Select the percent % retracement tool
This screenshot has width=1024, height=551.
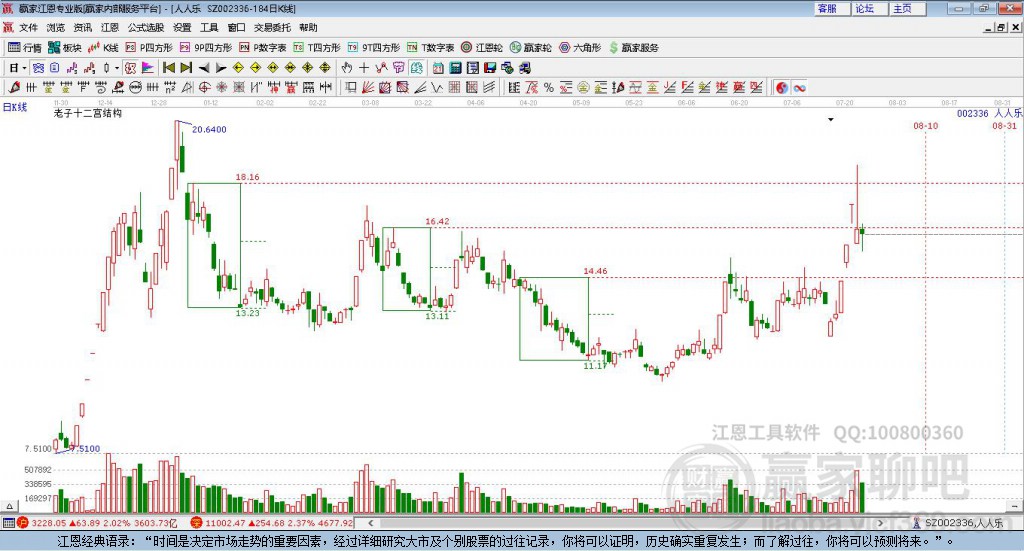[549, 87]
